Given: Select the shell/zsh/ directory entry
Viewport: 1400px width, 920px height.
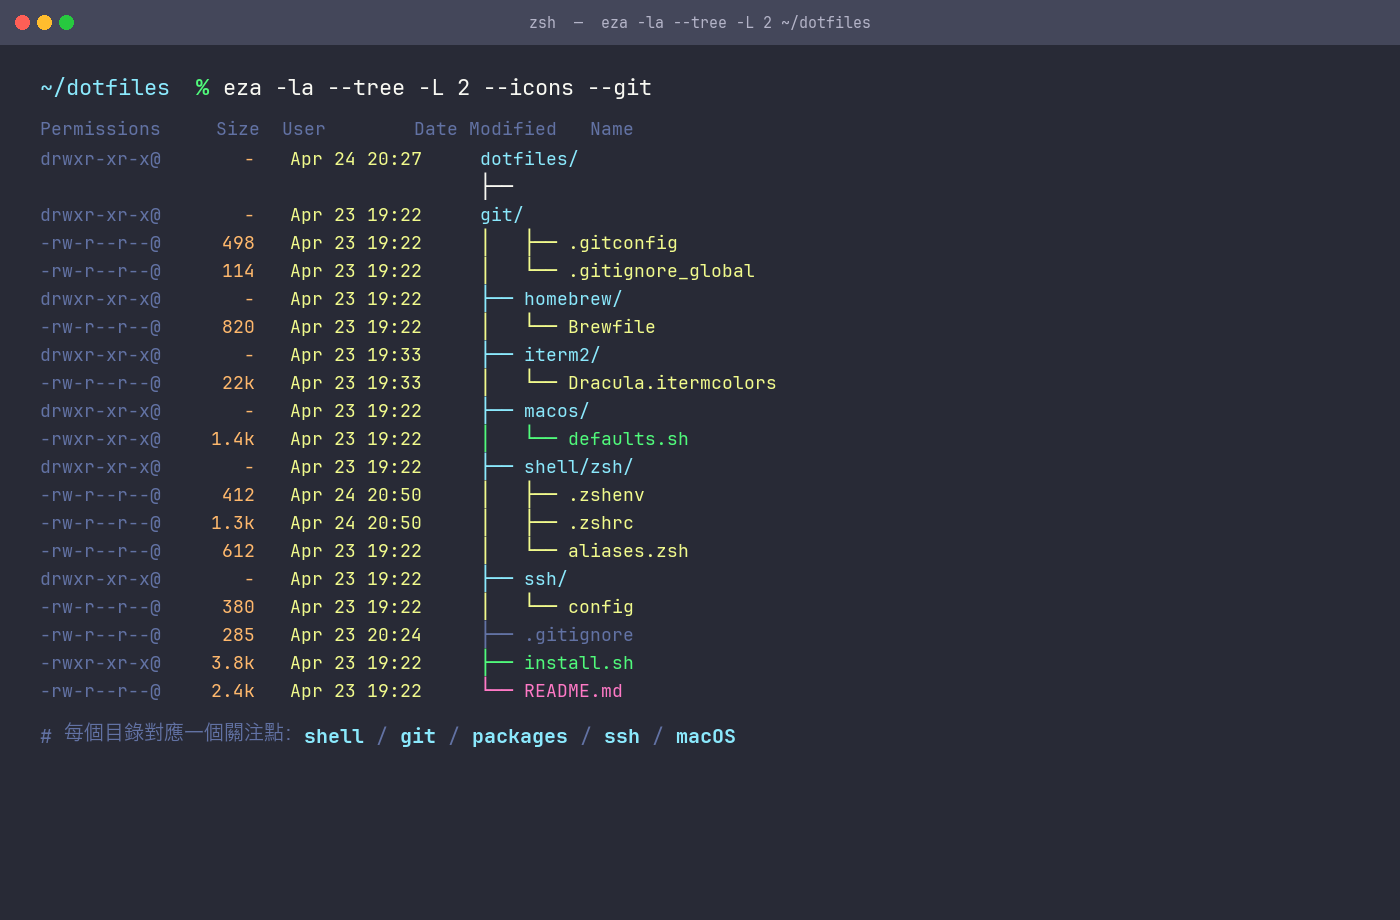Looking at the screenshot, I should [578, 467].
